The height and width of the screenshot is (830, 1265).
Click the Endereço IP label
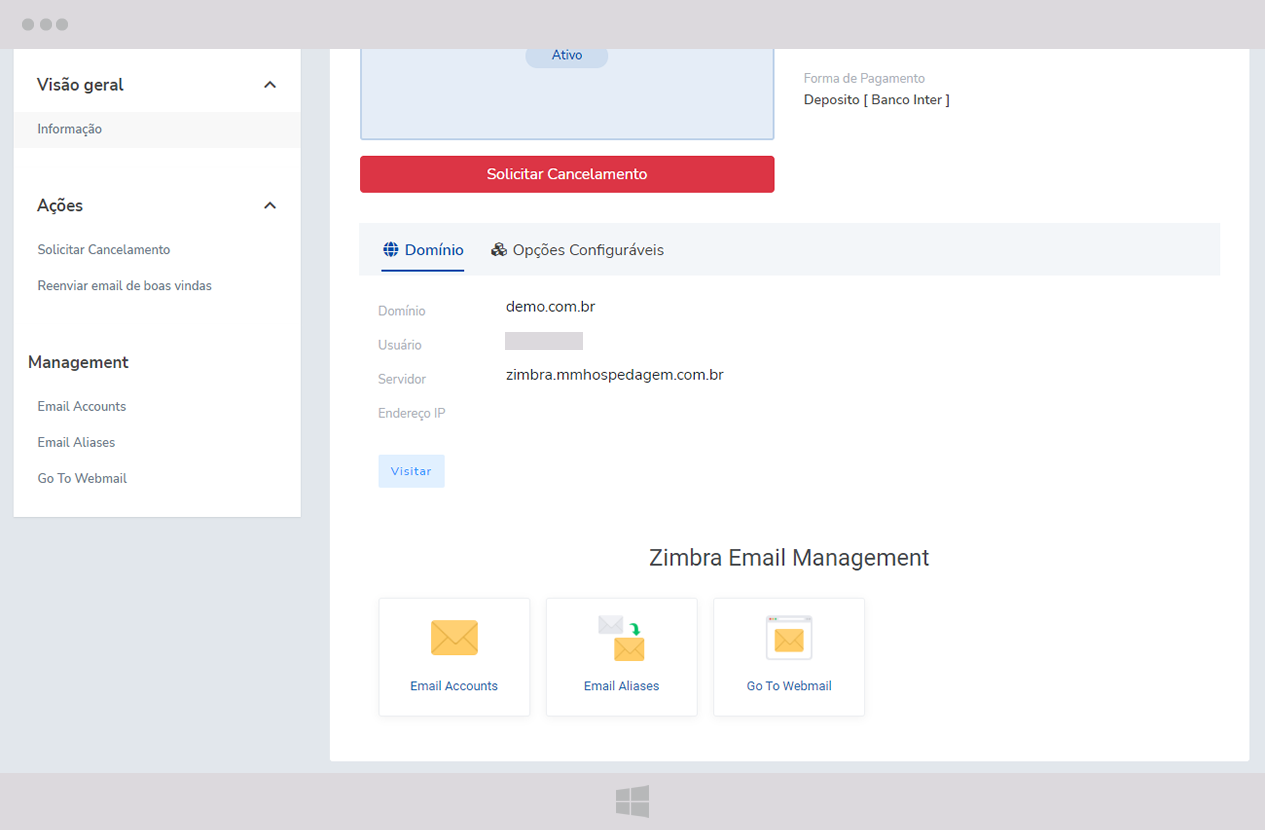pos(412,413)
